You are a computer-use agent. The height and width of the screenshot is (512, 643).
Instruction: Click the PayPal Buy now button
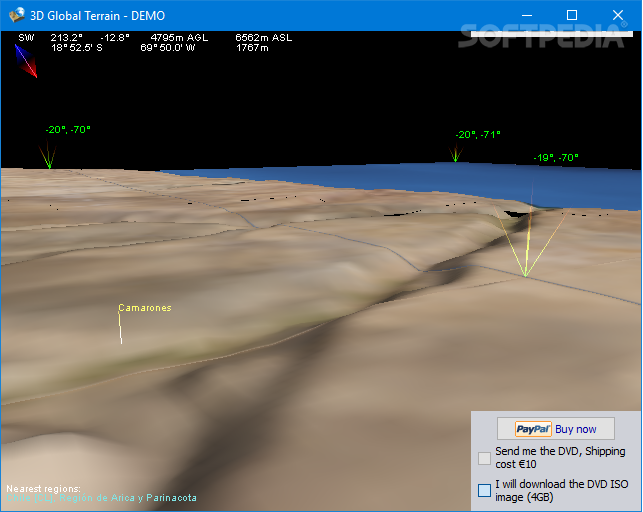pos(556,429)
